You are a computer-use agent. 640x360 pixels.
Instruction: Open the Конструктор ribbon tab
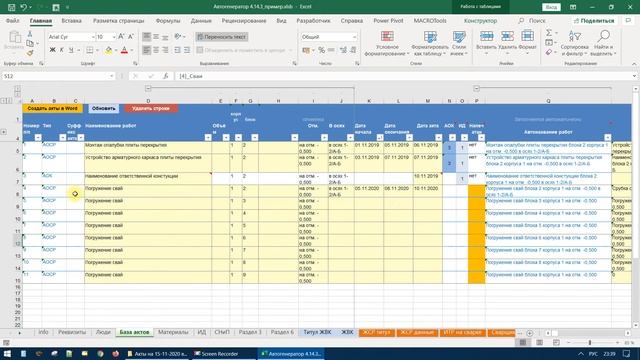click(x=480, y=20)
